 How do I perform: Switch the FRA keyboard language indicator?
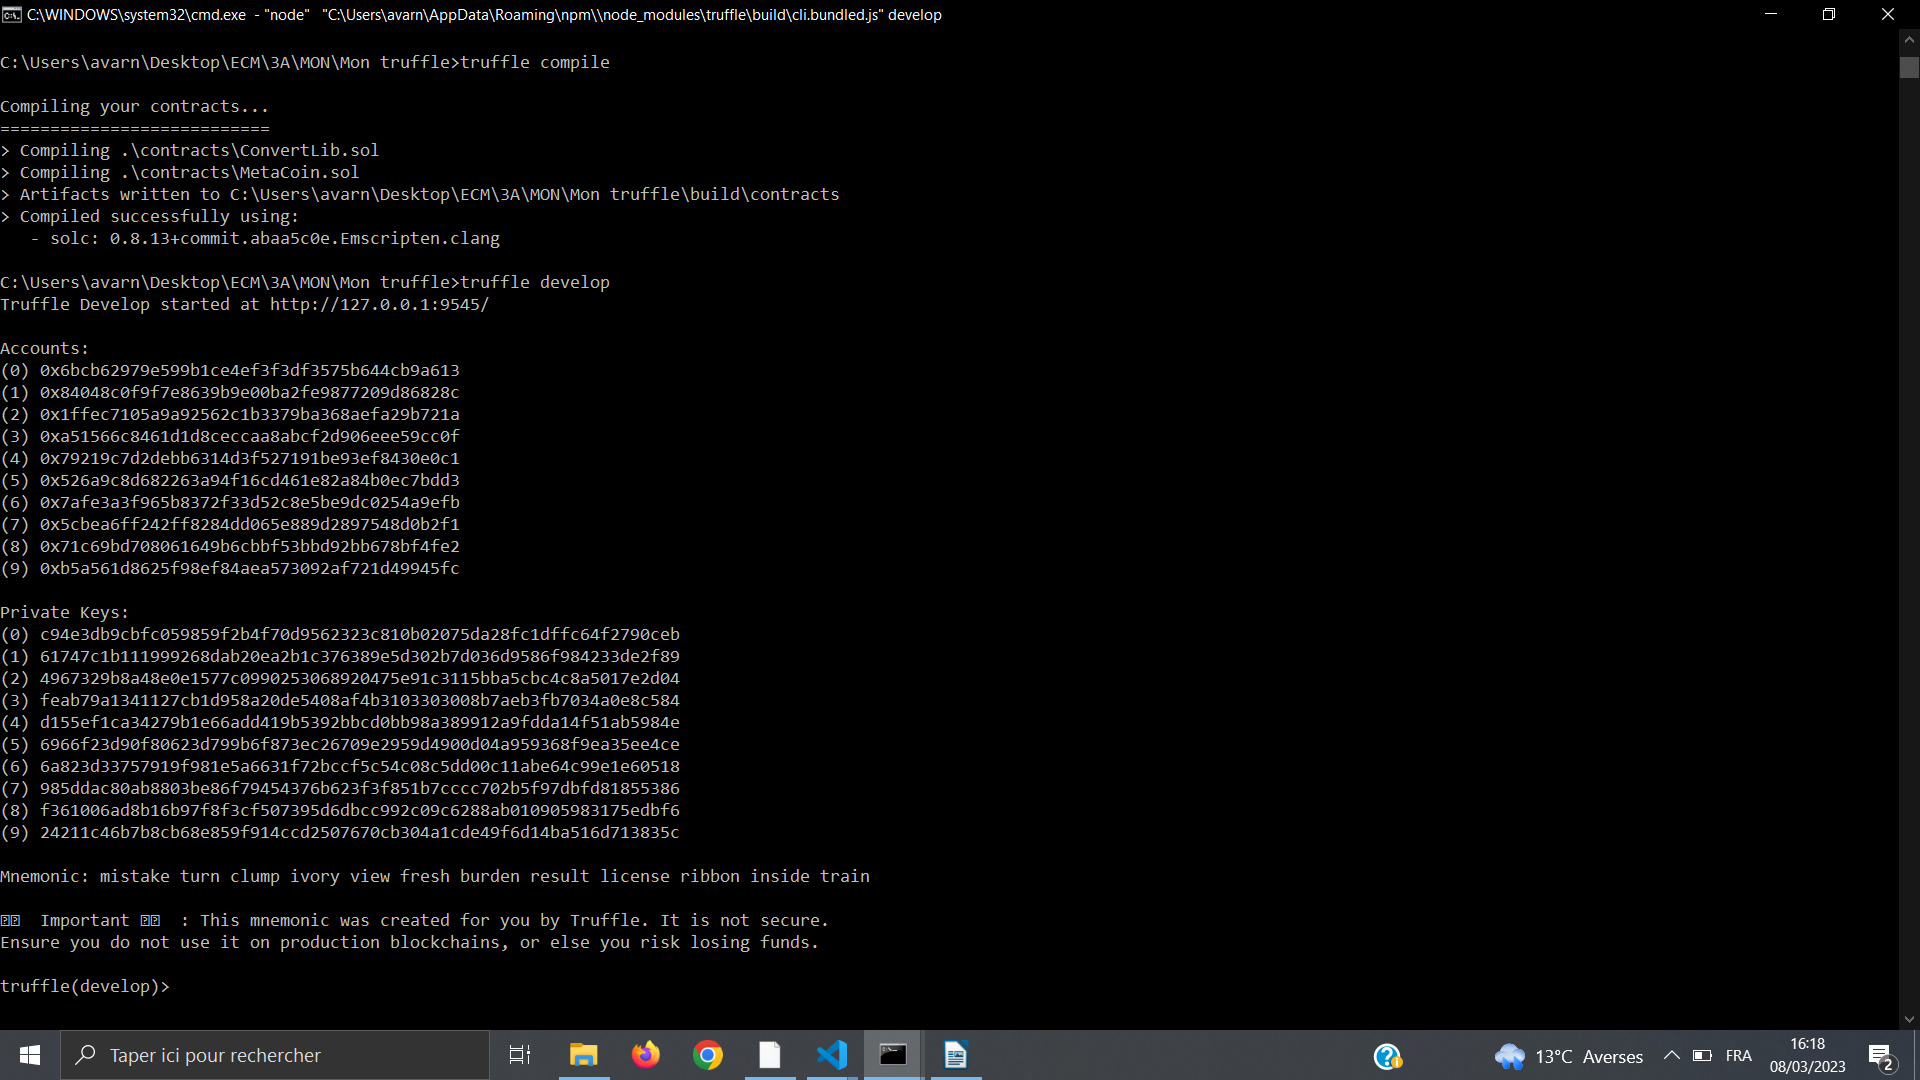click(1738, 1055)
